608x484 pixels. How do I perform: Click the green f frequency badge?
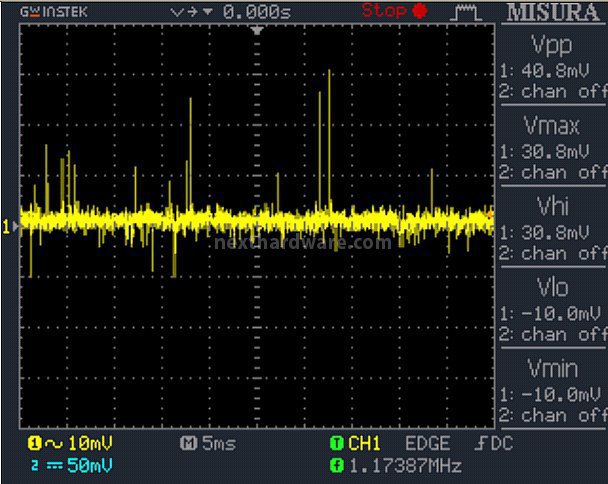tap(337, 465)
